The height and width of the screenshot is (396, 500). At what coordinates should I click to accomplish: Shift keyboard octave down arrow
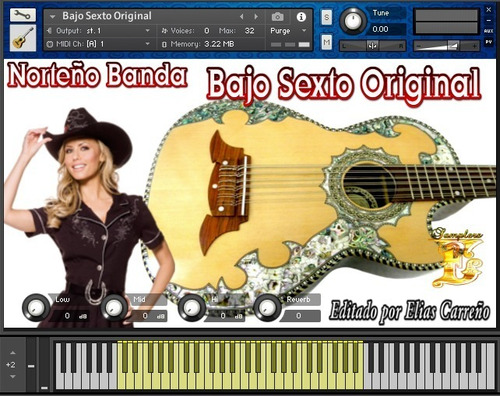pyautogui.click(x=12, y=377)
